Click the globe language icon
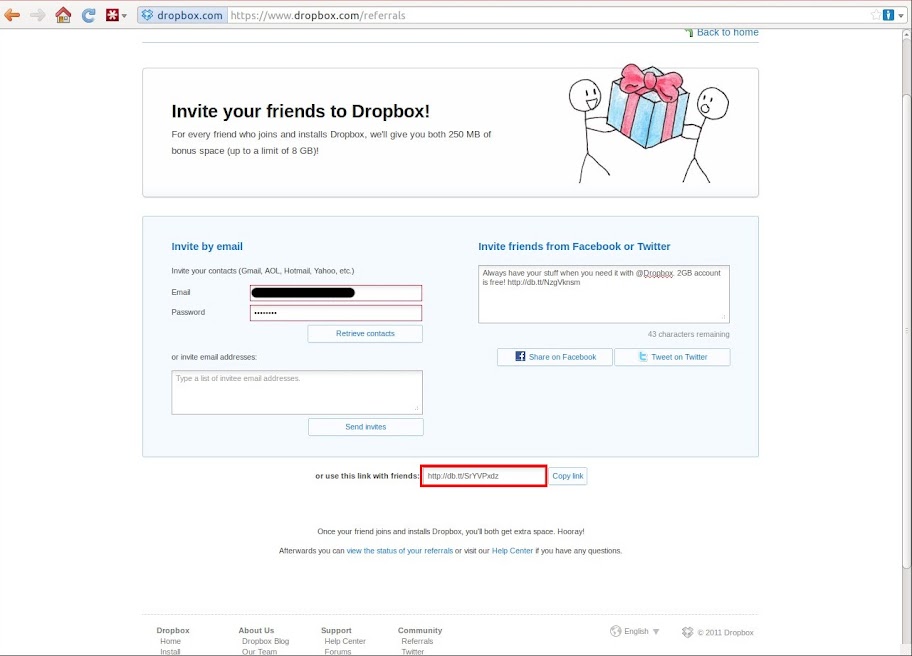This screenshot has width=912, height=656. tap(615, 631)
